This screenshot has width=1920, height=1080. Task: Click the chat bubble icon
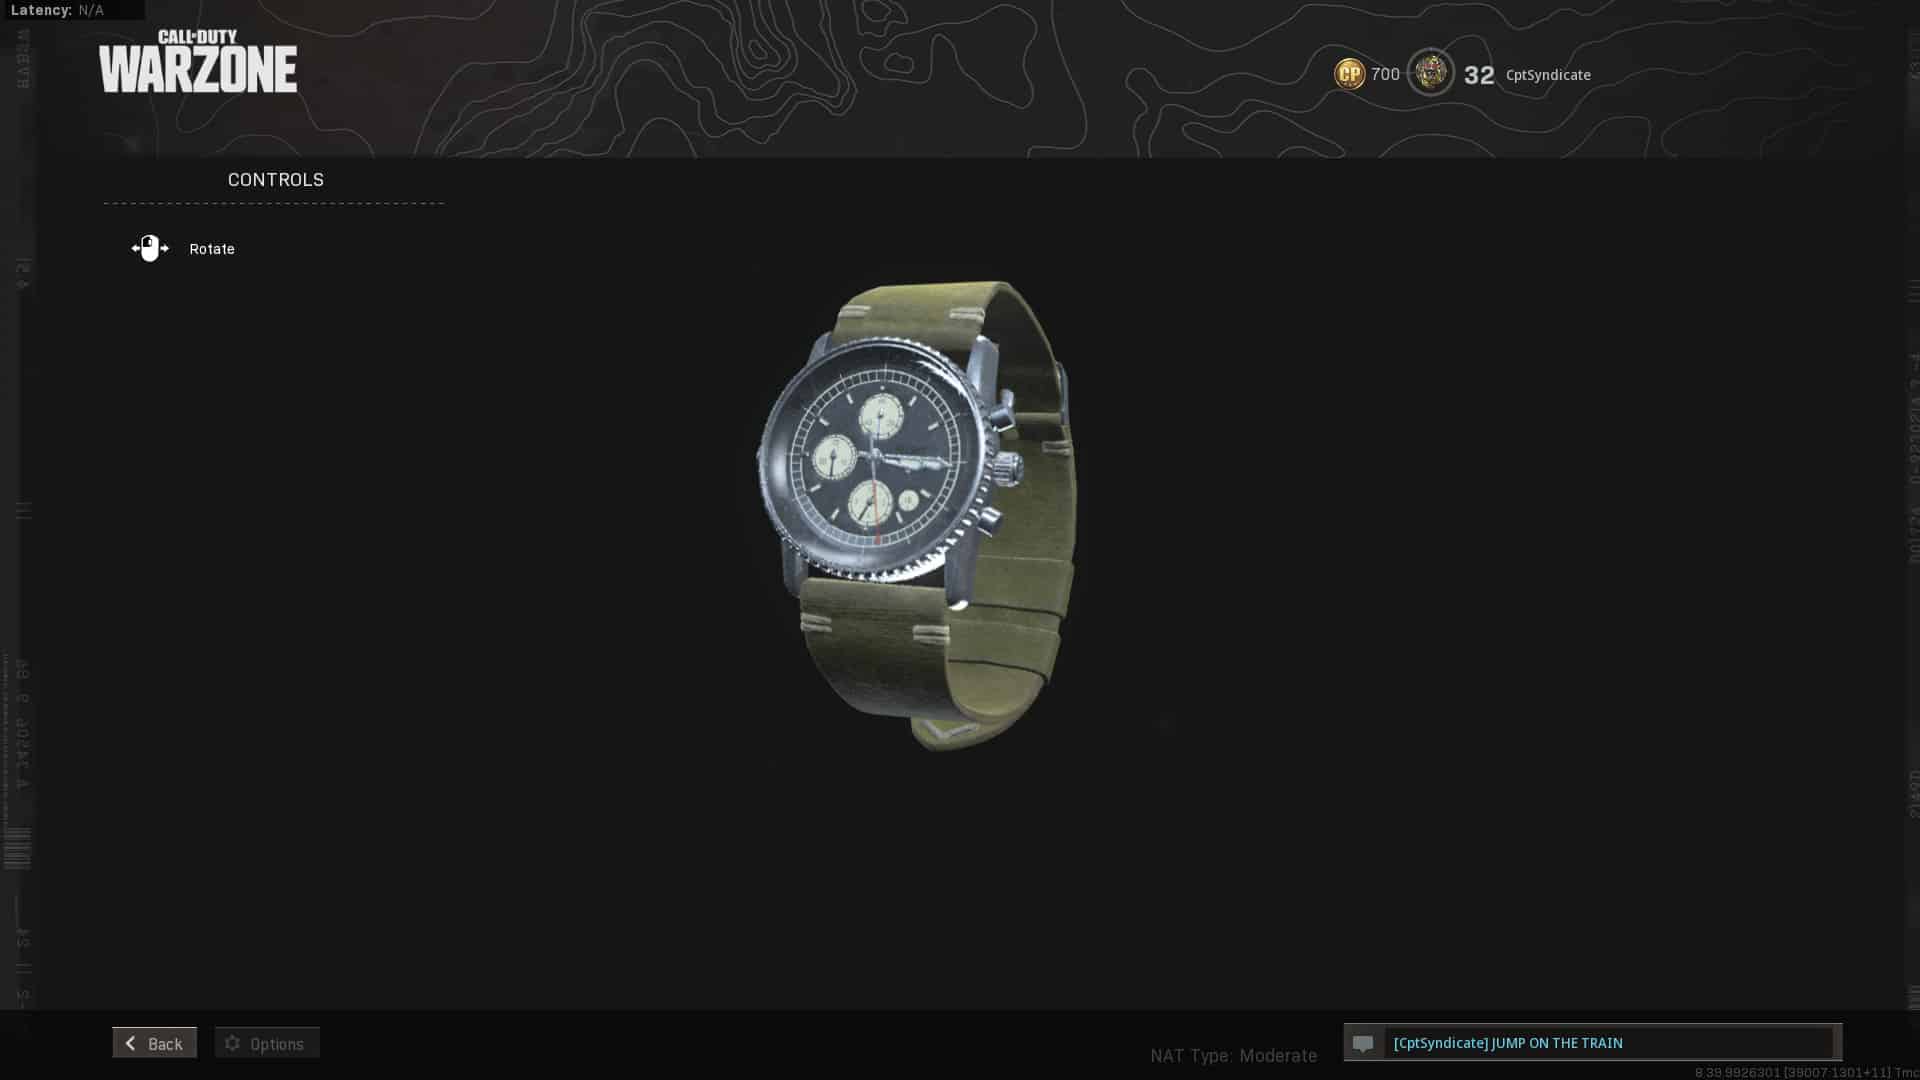1363,1043
